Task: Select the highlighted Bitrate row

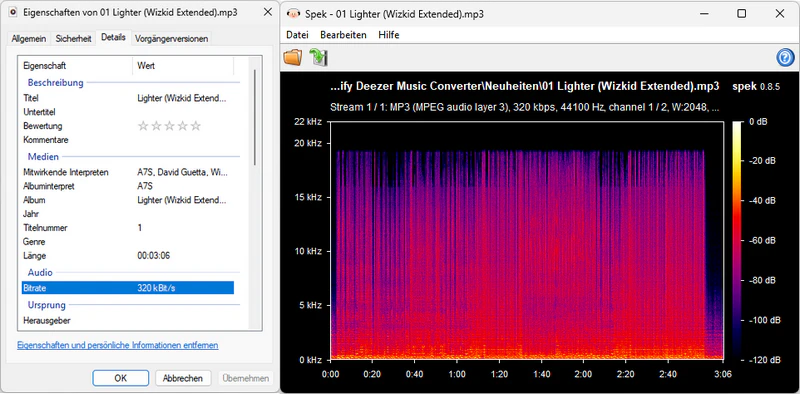Action: (128, 288)
